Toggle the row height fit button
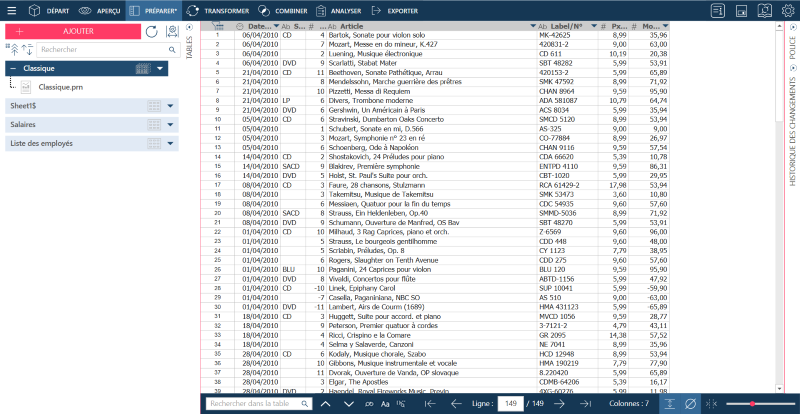This screenshot has height=414, width=800. coord(669,403)
